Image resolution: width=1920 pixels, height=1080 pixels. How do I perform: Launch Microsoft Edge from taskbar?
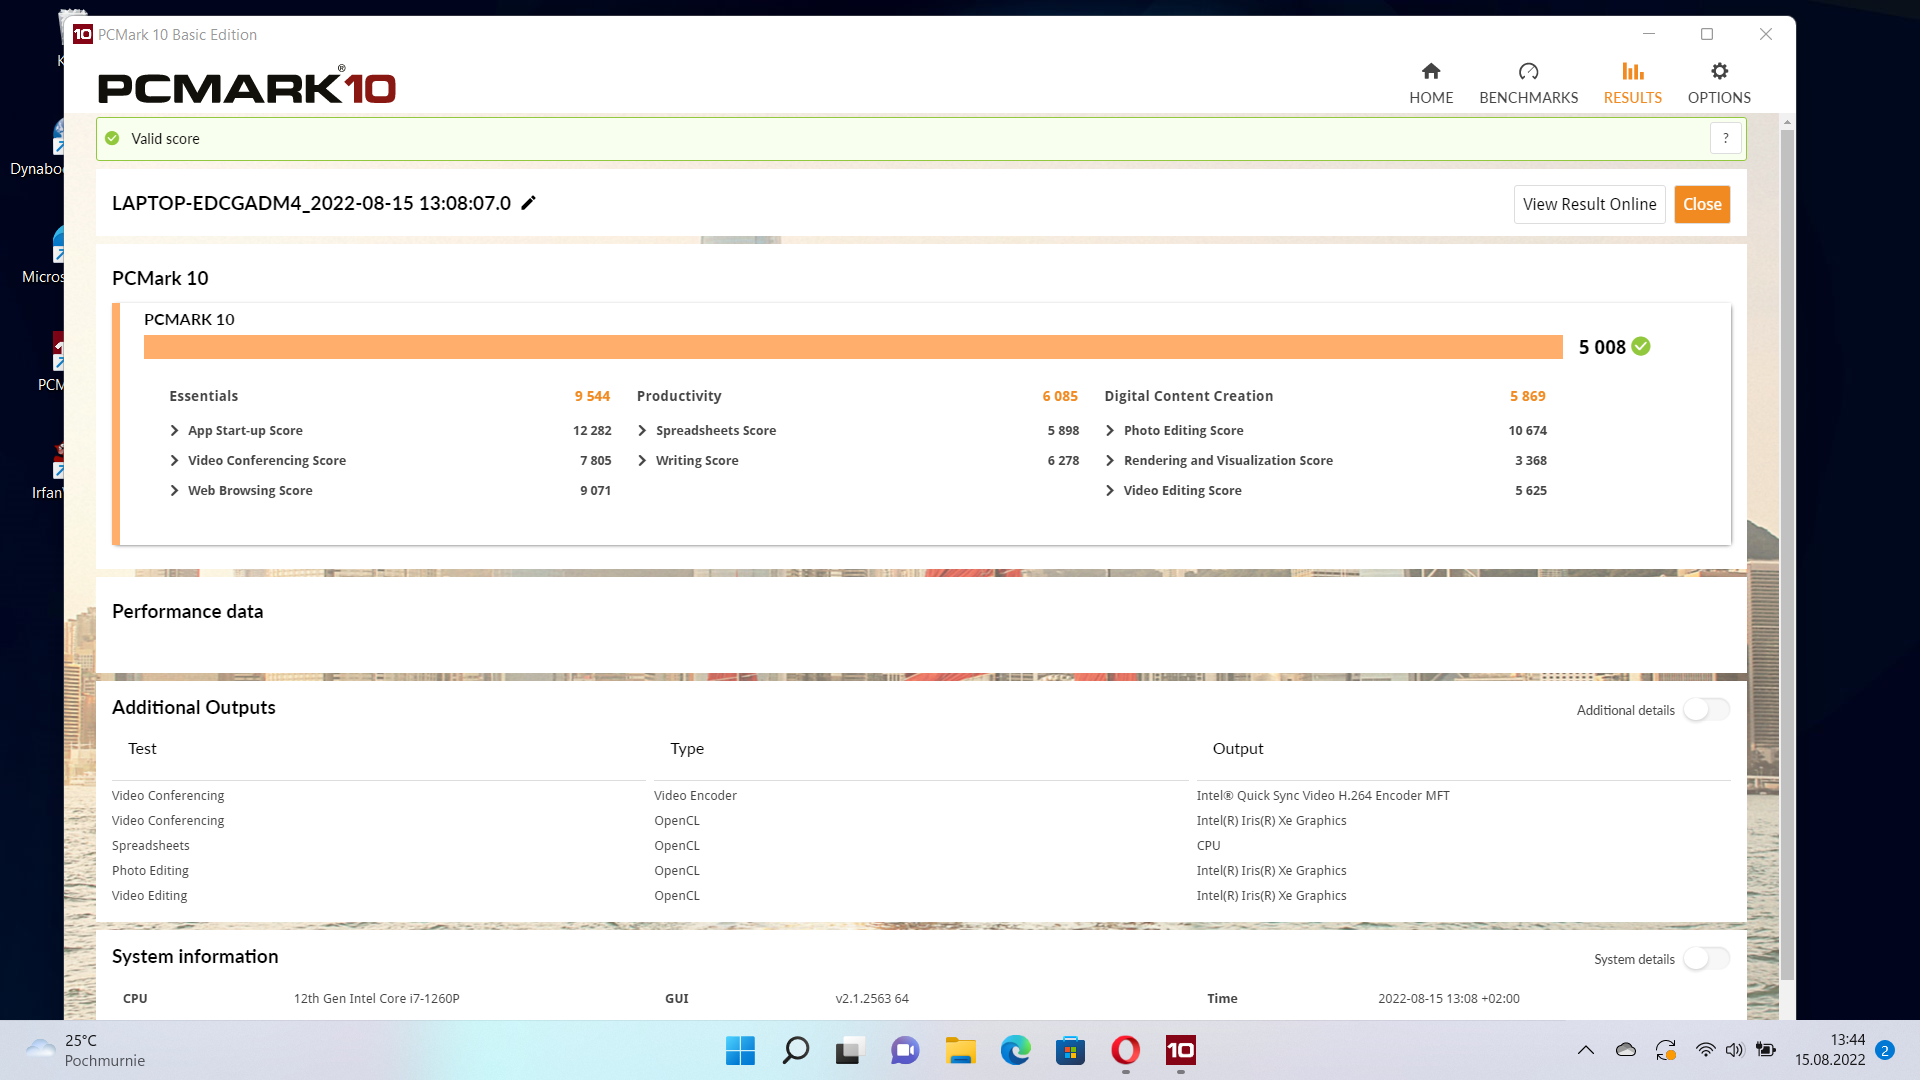click(1015, 1050)
